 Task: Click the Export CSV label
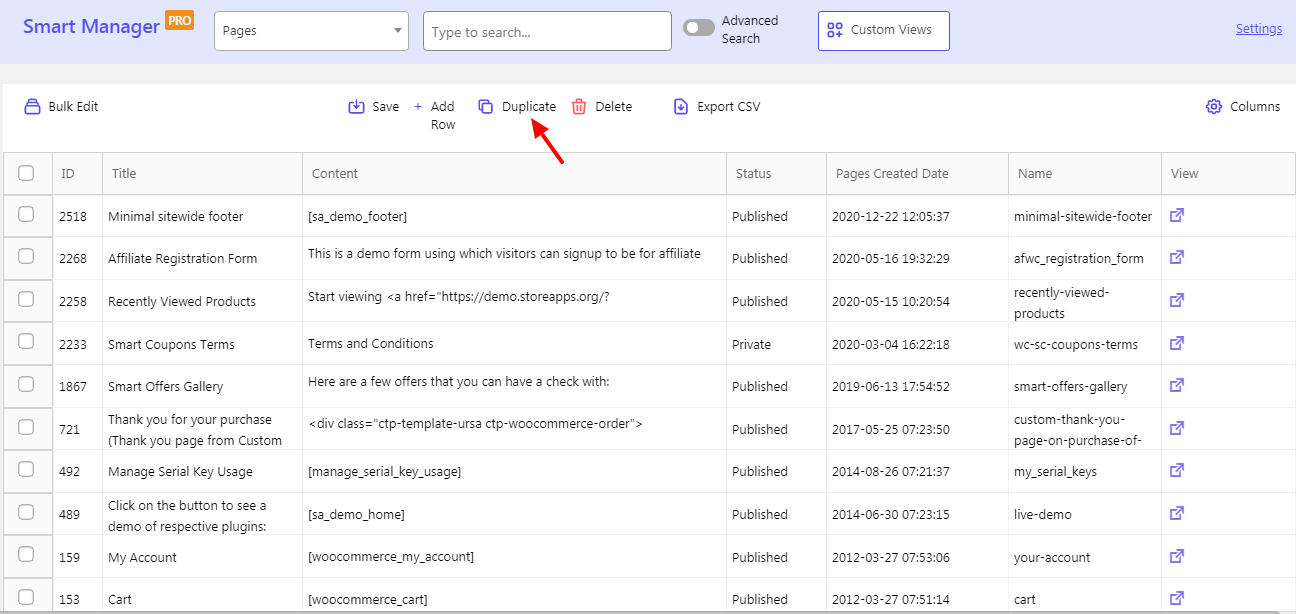pos(729,106)
